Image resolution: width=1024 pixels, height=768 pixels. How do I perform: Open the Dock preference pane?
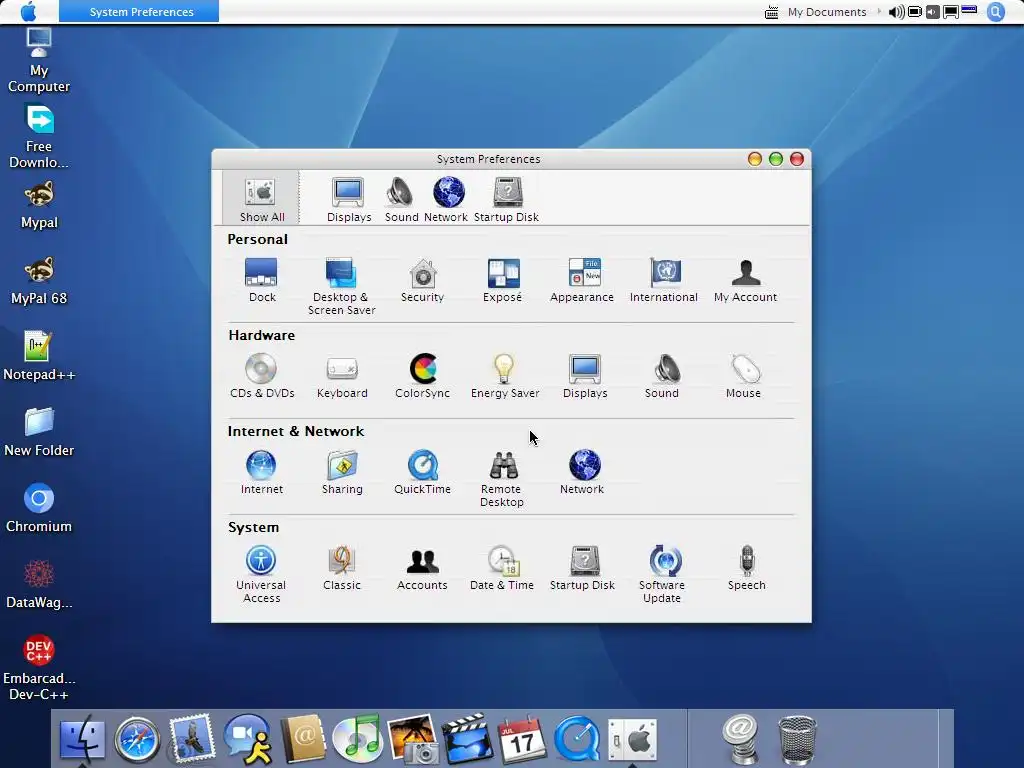(x=261, y=280)
